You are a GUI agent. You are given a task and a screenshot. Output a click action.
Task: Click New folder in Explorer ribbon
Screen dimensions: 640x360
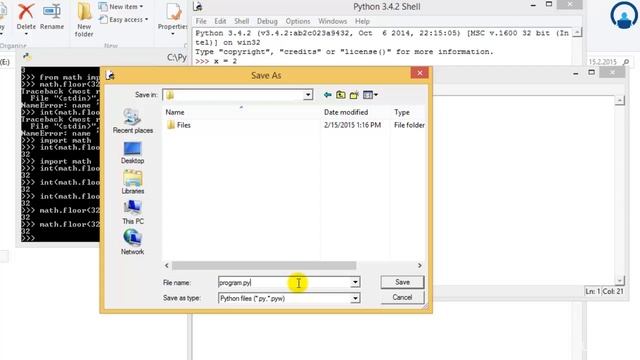pyautogui.click(x=84, y=20)
